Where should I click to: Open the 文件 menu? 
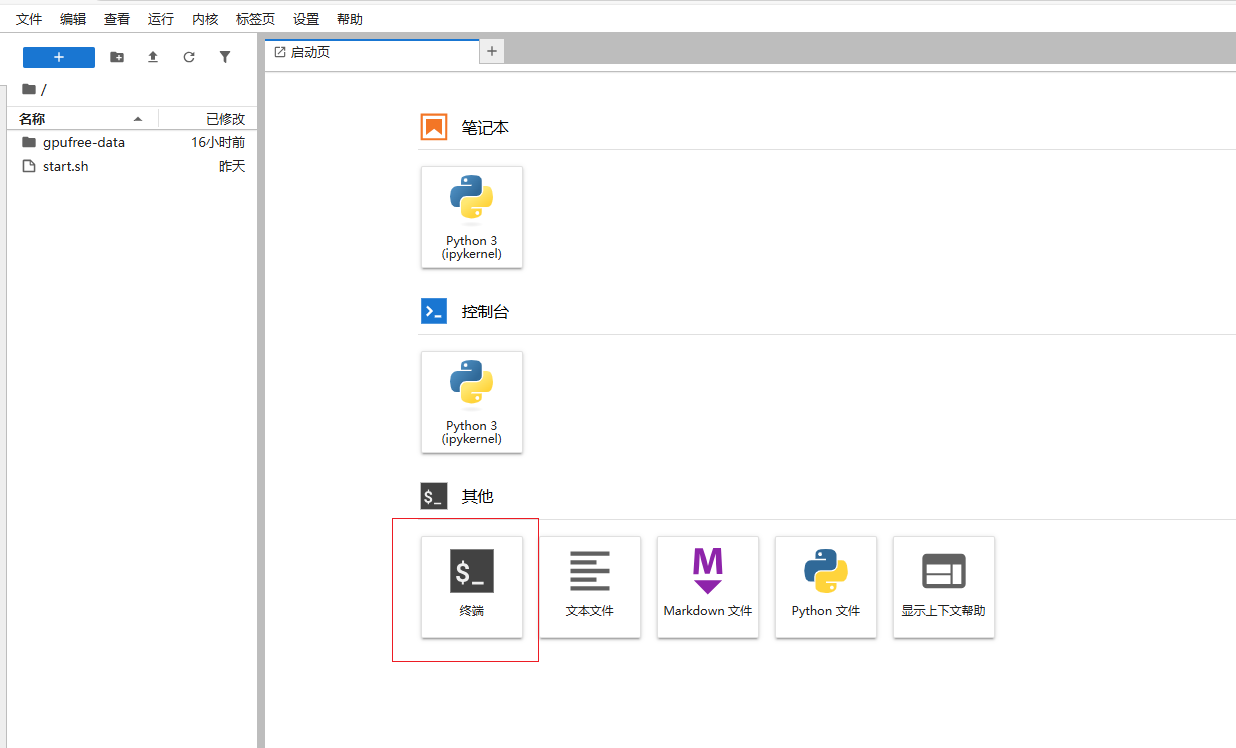point(29,19)
